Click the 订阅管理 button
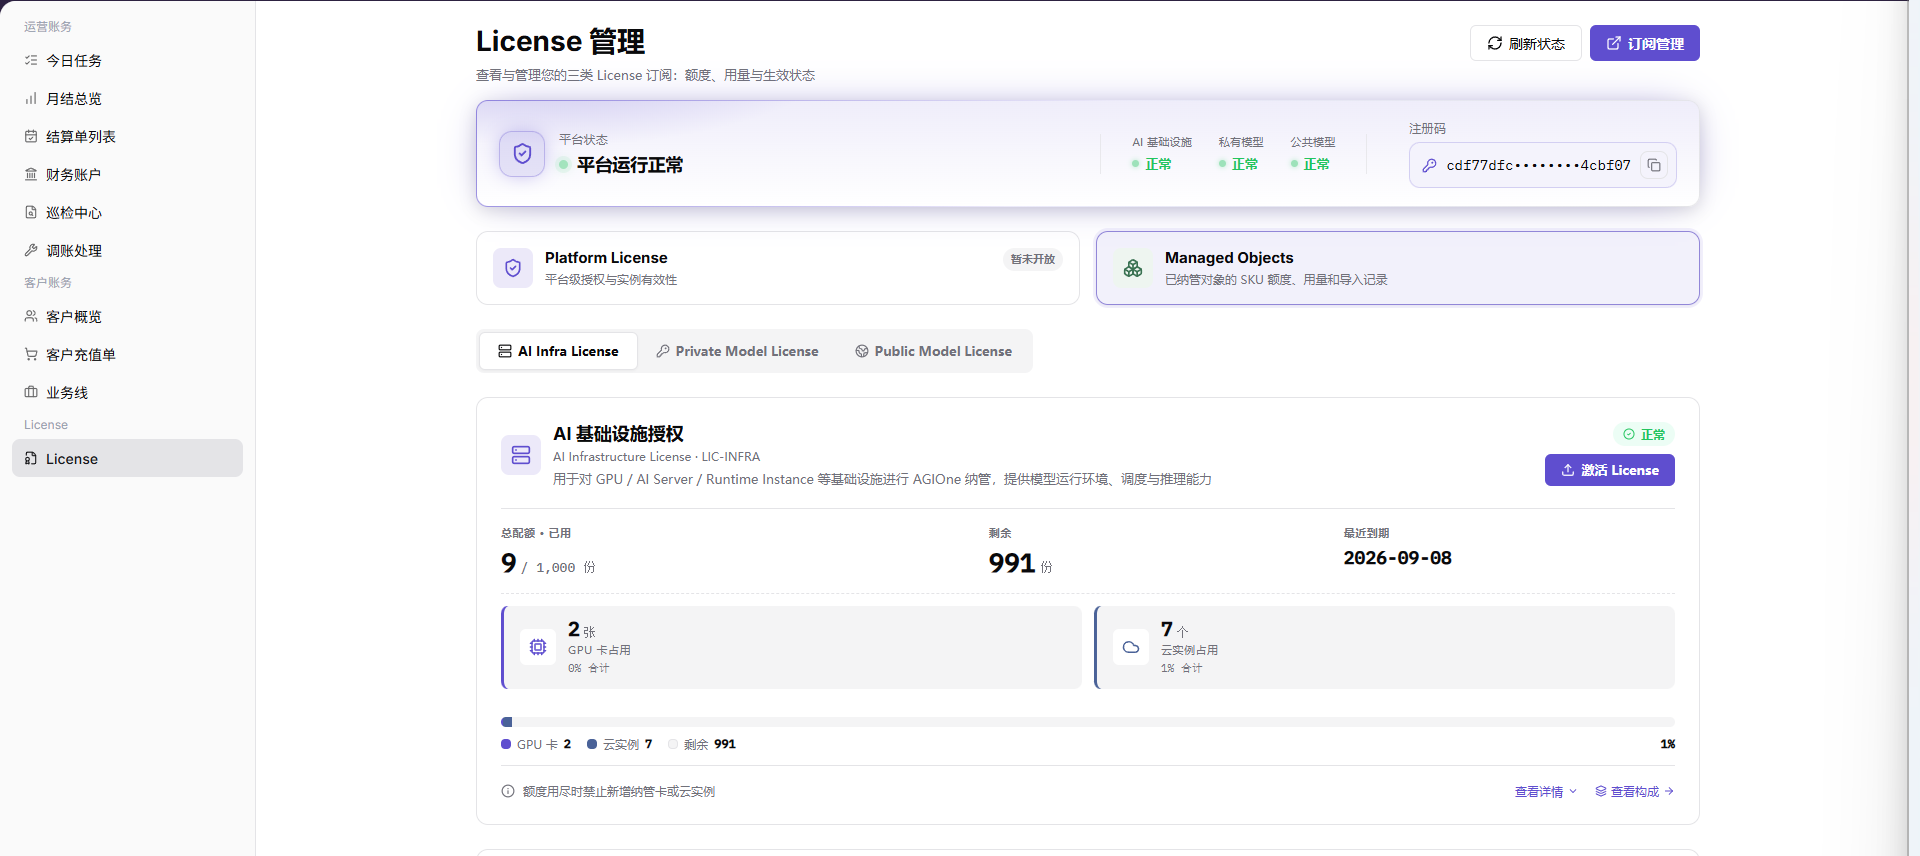The image size is (1920, 856). (x=1644, y=43)
